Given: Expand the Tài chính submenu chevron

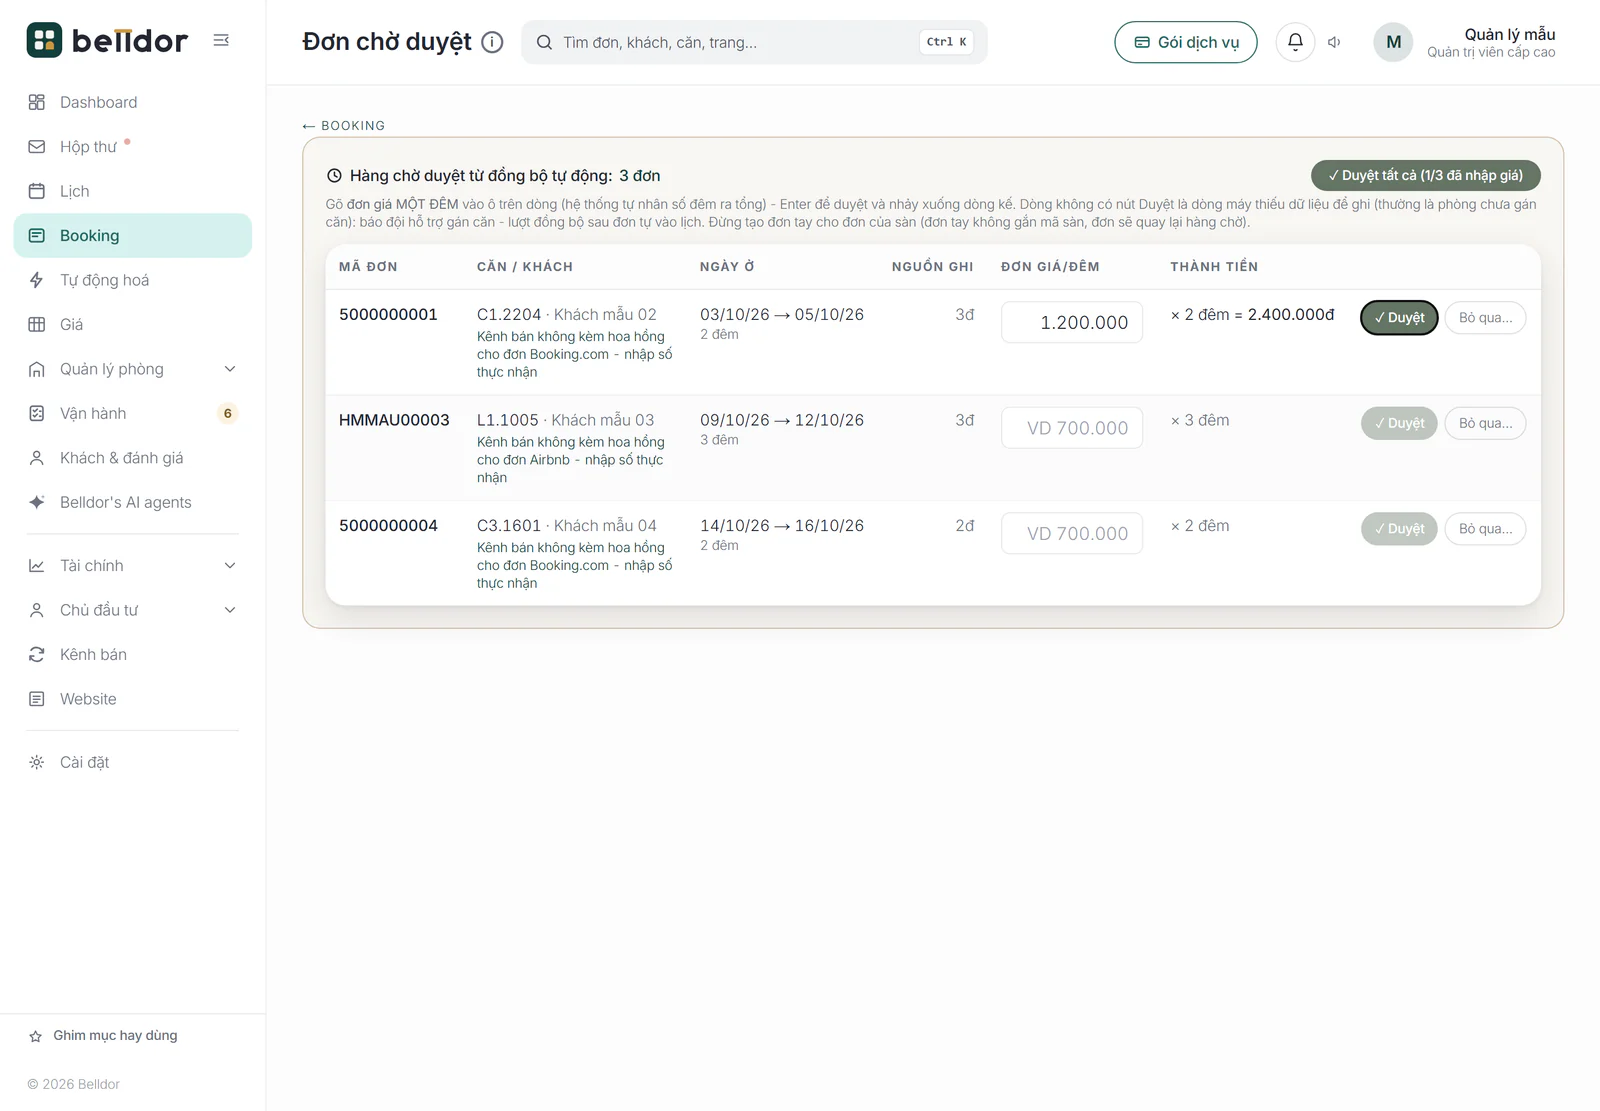Looking at the screenshot, I should pos(230,565).
